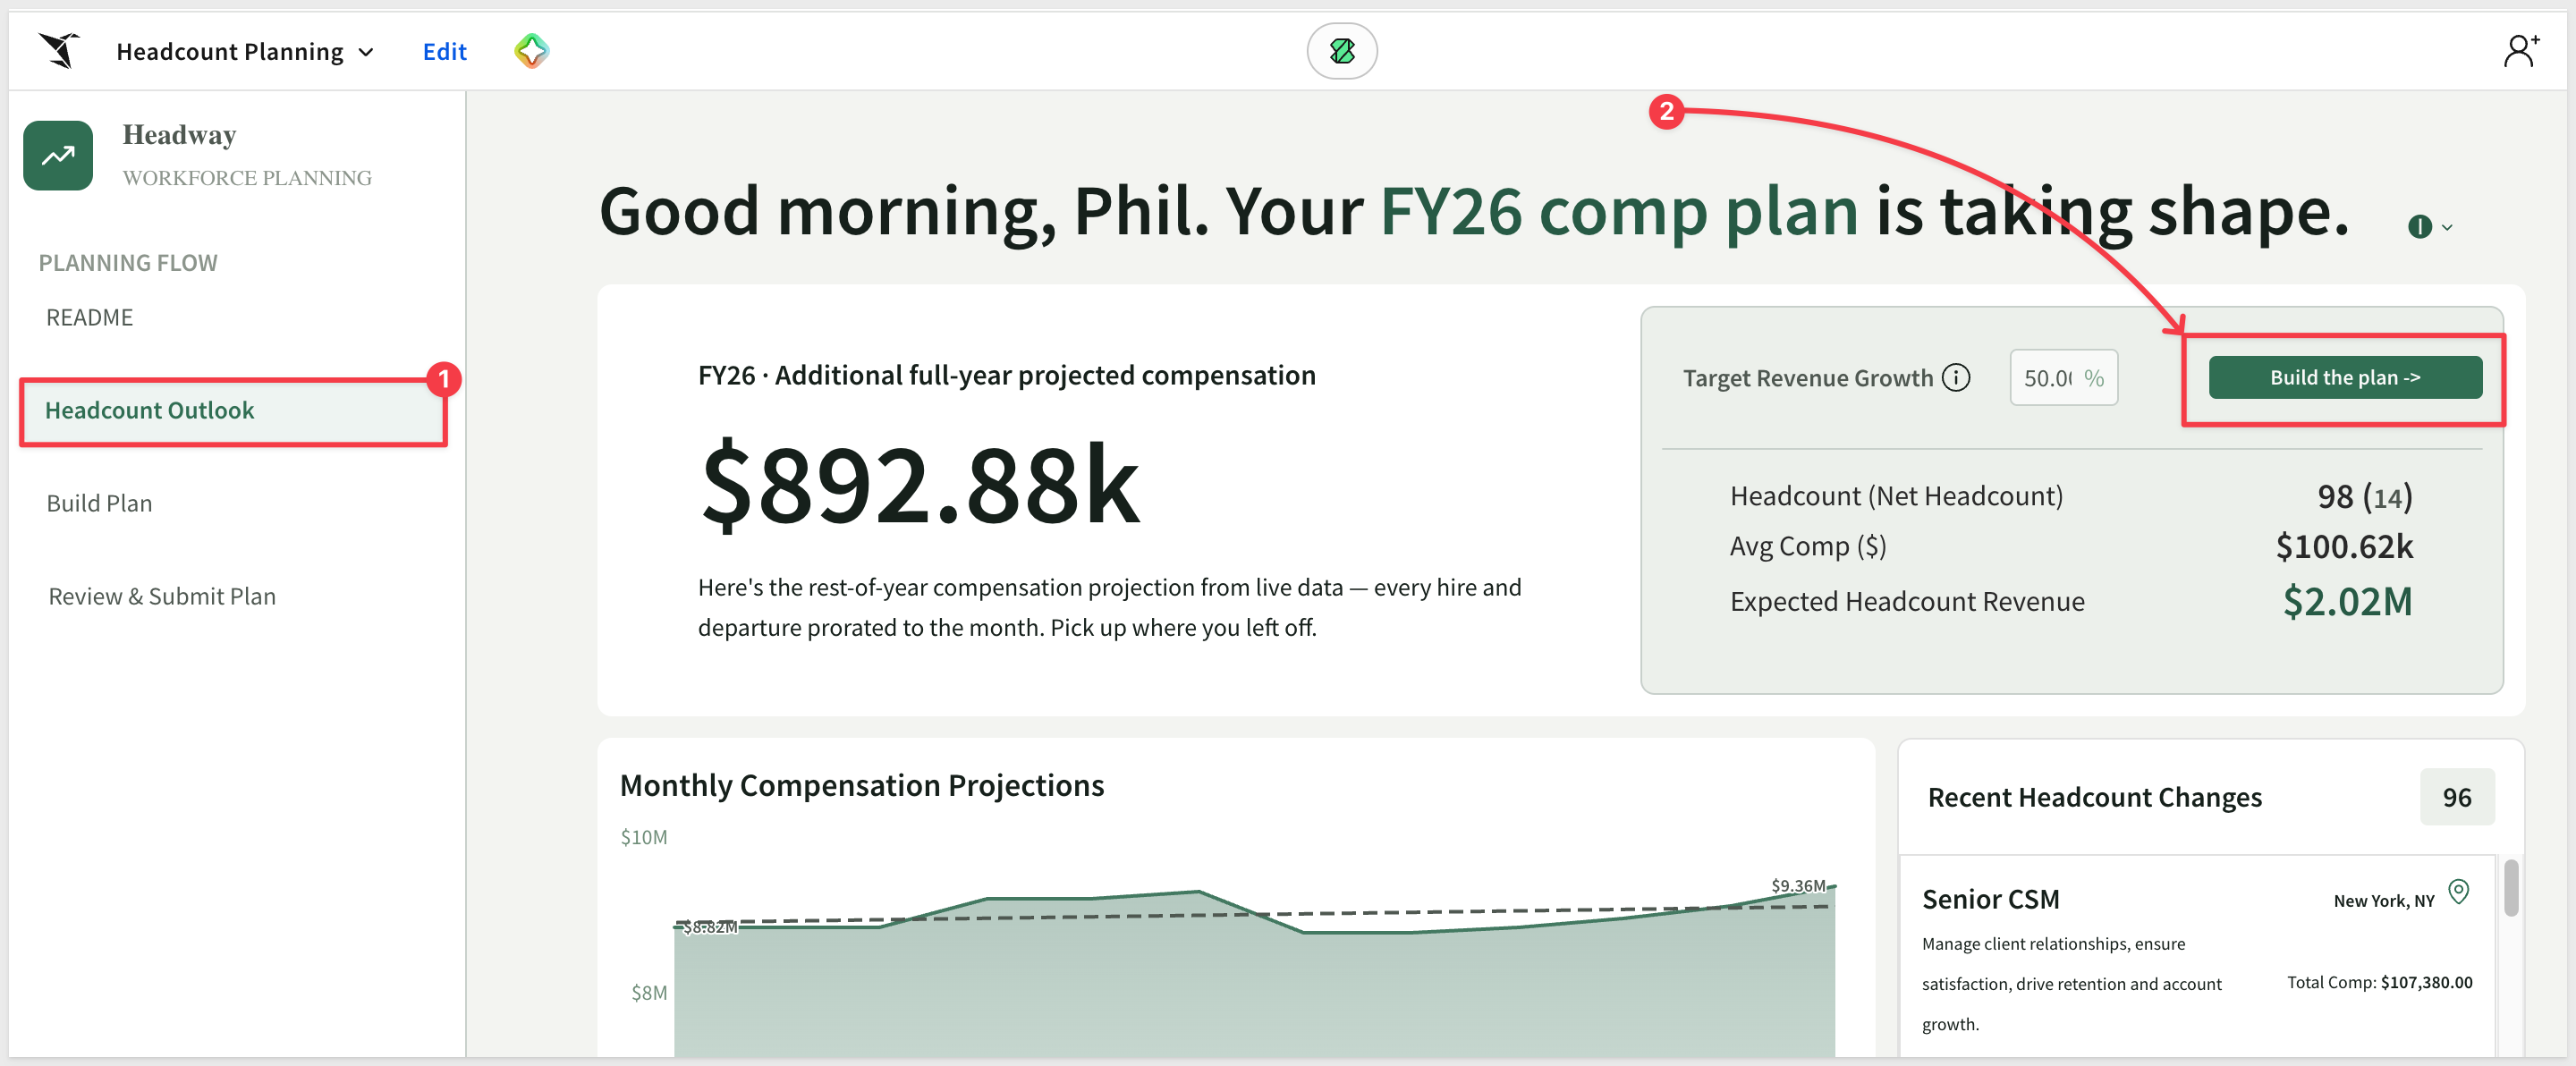This screenshot has width=2576, height=1066.
Task: Click the Edit link in header
Action: tap(445, 52)
